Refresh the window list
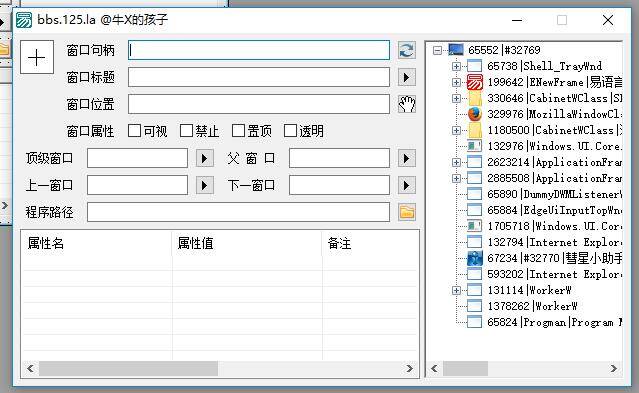The height and width of the screenshot is (393, 639). 407,51
